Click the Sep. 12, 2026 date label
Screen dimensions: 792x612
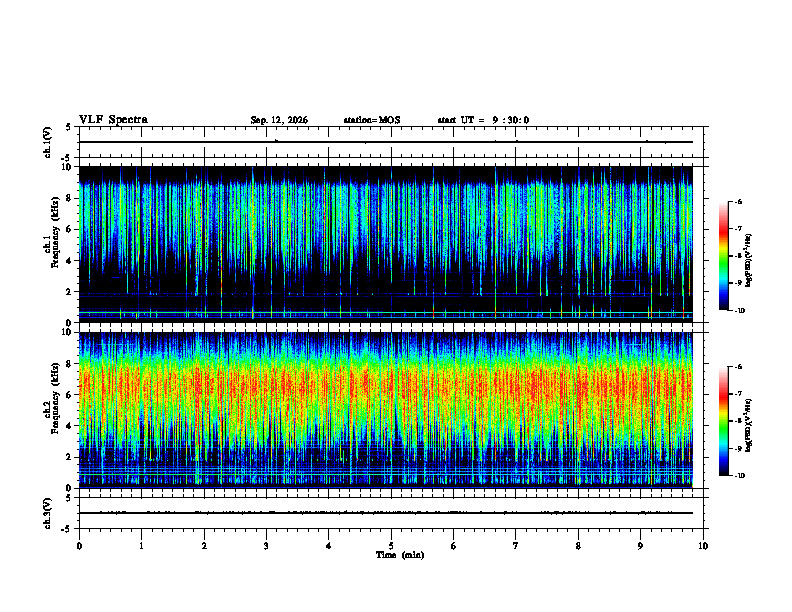279,120
